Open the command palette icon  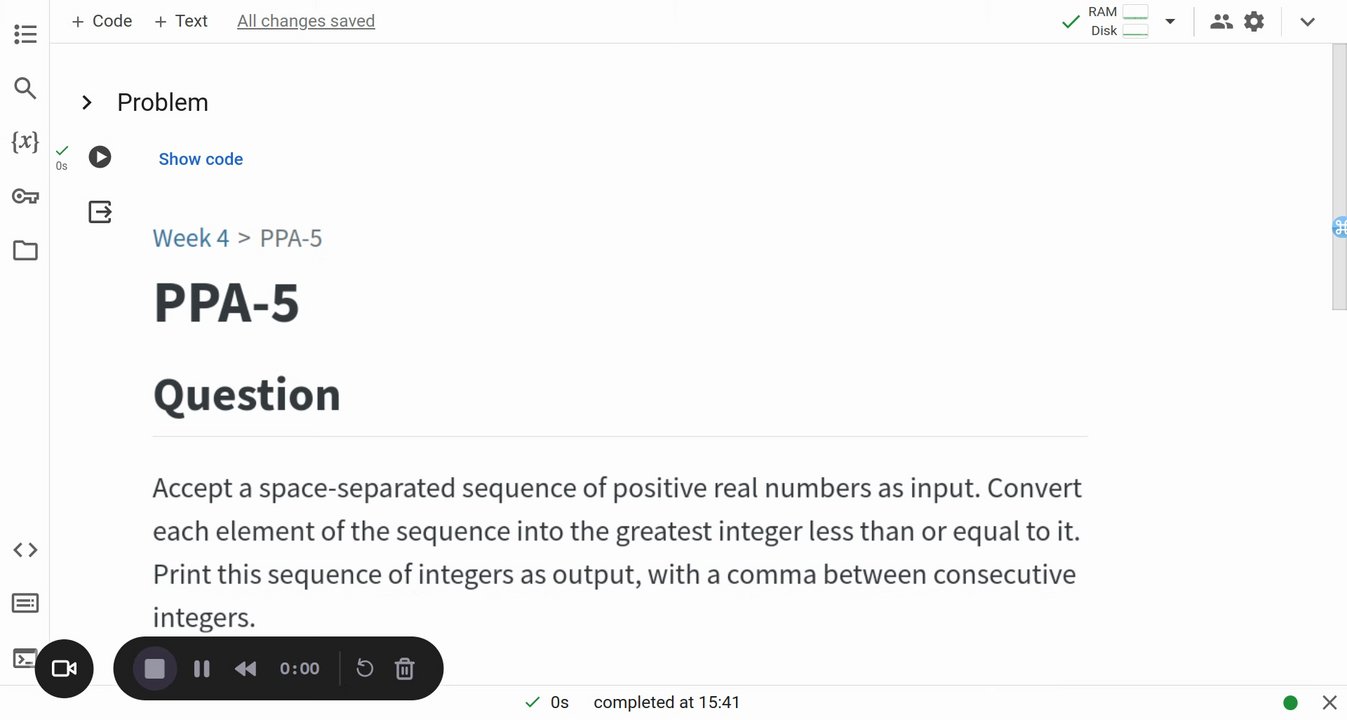[x=25, y=603]
